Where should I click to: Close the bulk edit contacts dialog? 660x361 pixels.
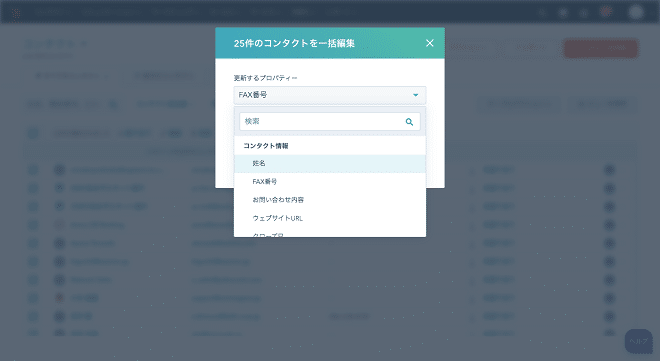(x=429, y=43)
